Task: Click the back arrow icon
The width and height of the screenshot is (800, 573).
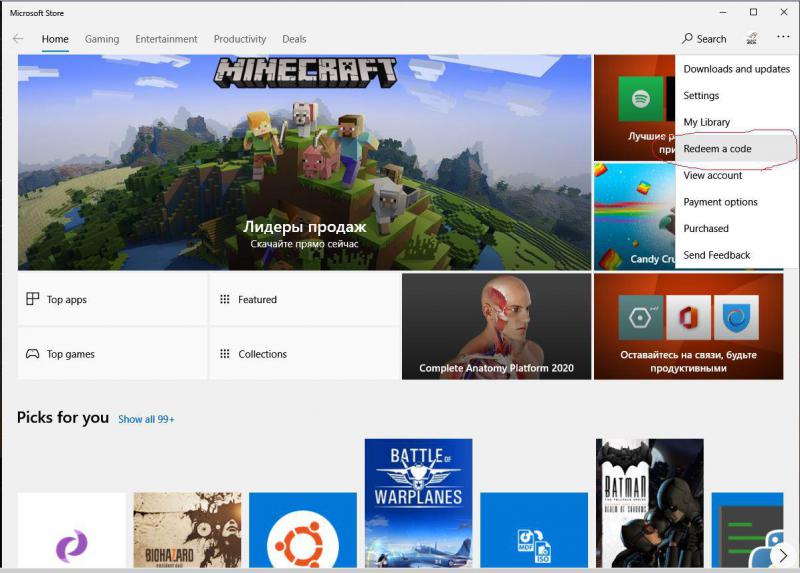Action: 18,39
